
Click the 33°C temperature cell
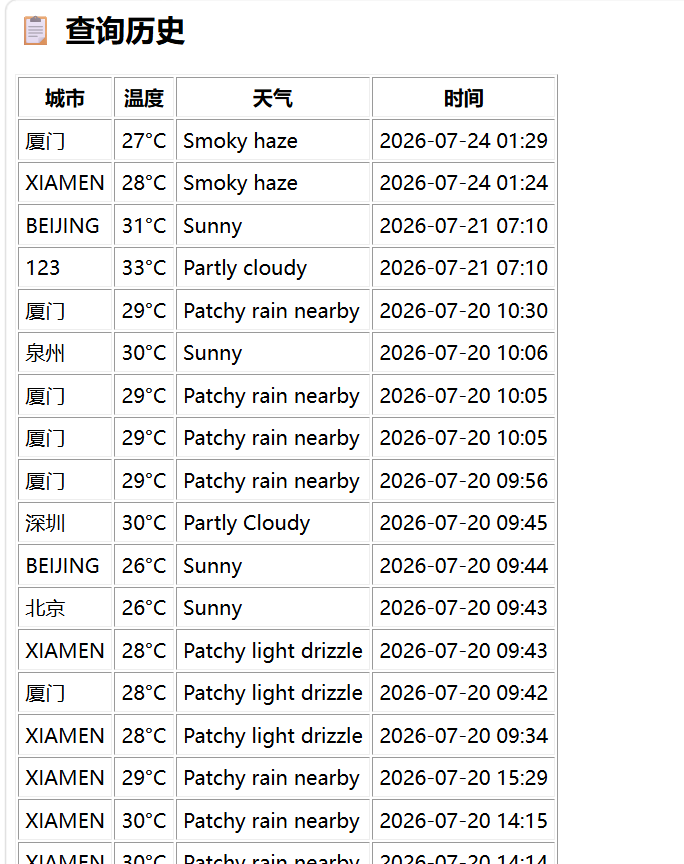click(144, 268)
